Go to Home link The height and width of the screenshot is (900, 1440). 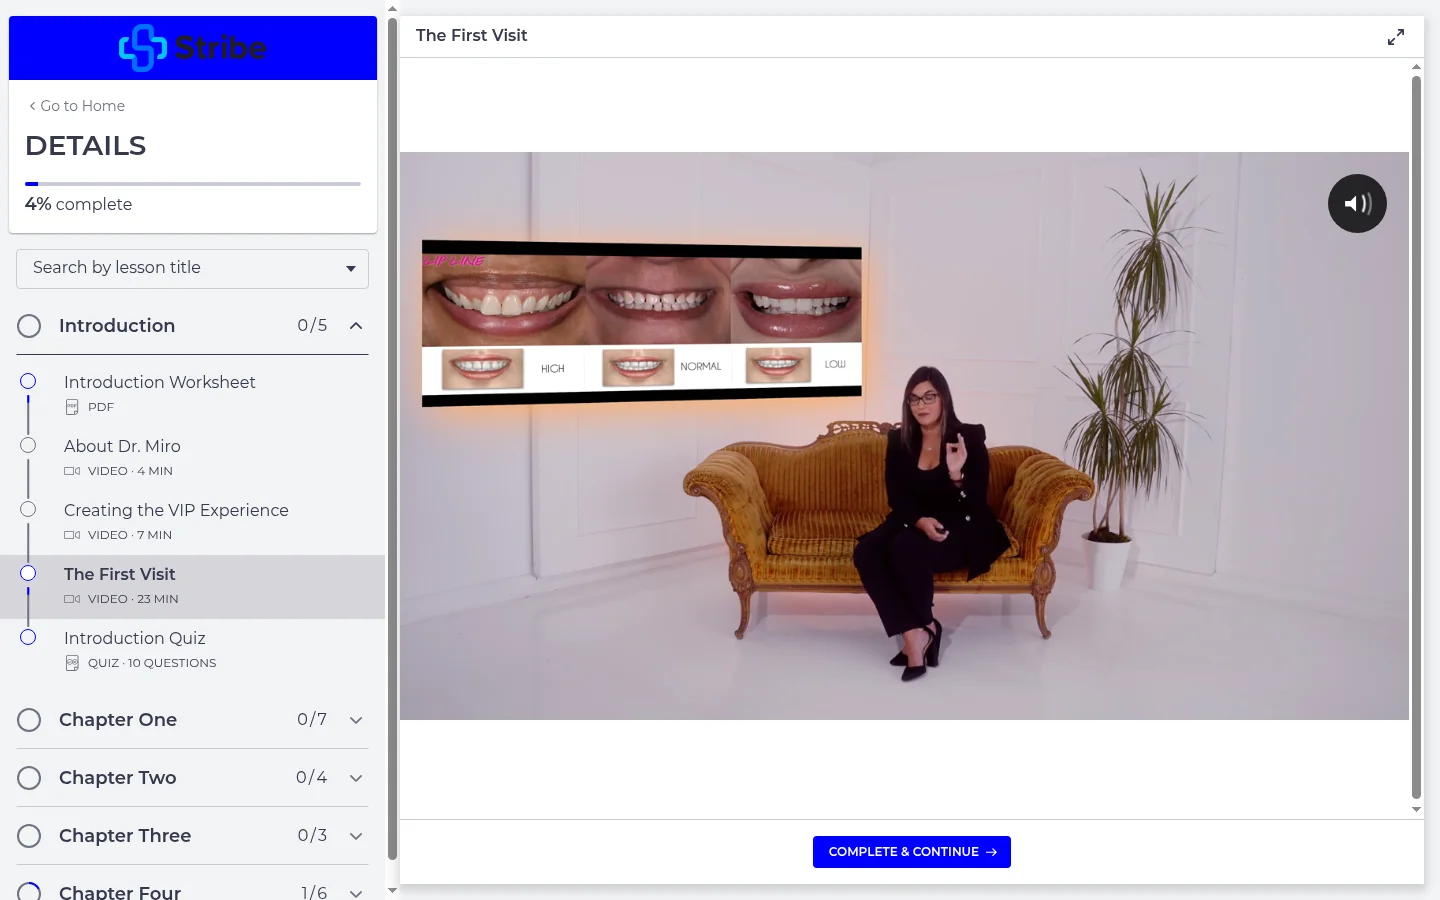77,106
